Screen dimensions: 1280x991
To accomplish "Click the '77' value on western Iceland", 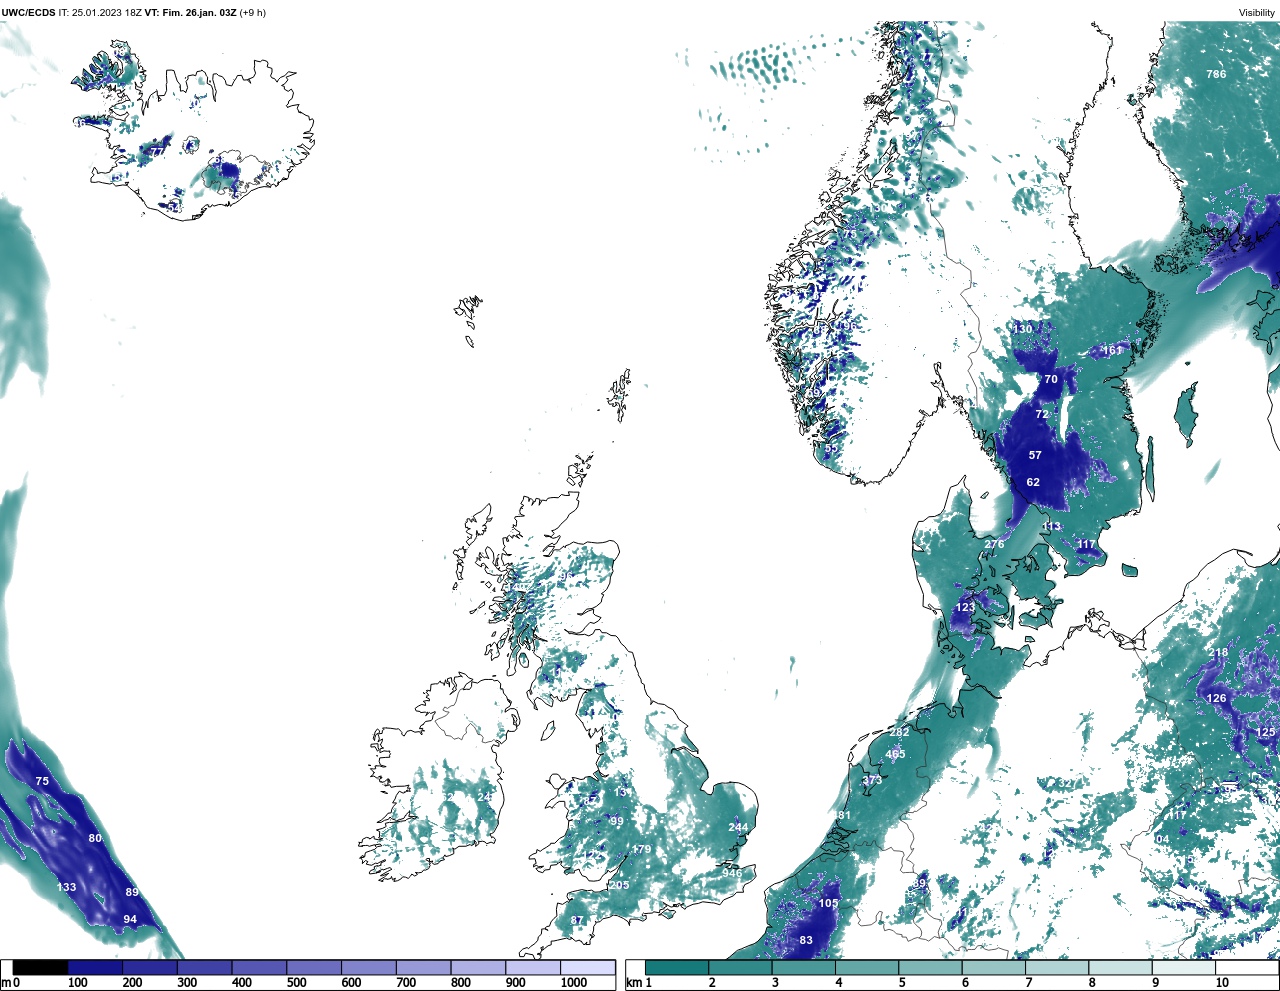I will [157, 152].
